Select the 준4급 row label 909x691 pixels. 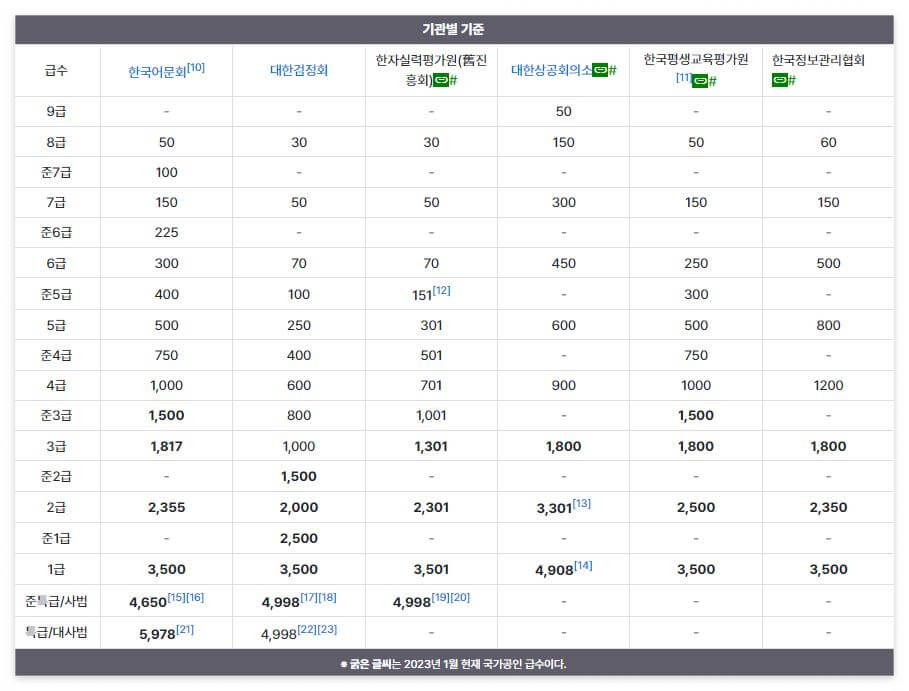[x=56, y=355]
